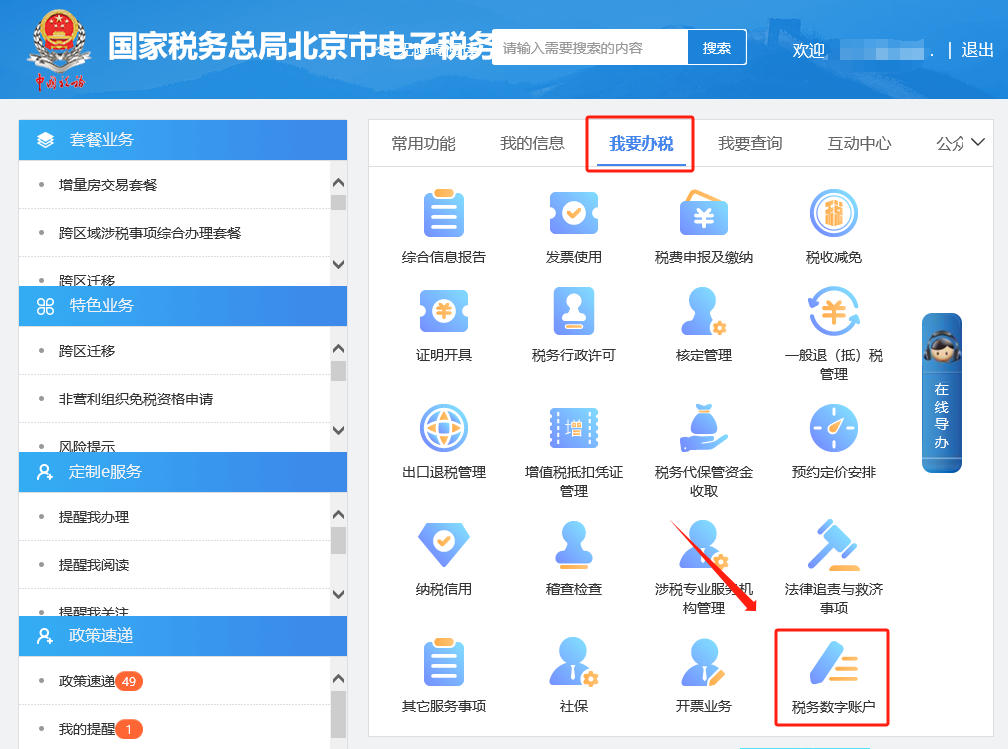Open the 纳税信用 diamond icon
The height and width of the screenshot is (749, 1008).
pos(444,547)
